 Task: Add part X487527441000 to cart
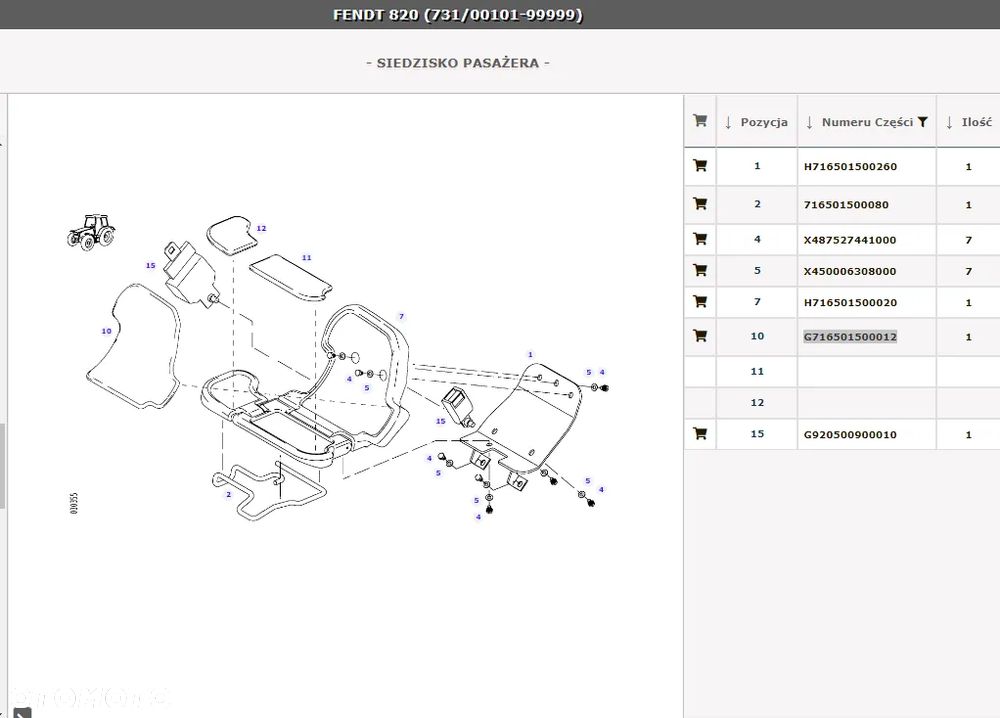(700, 239)
